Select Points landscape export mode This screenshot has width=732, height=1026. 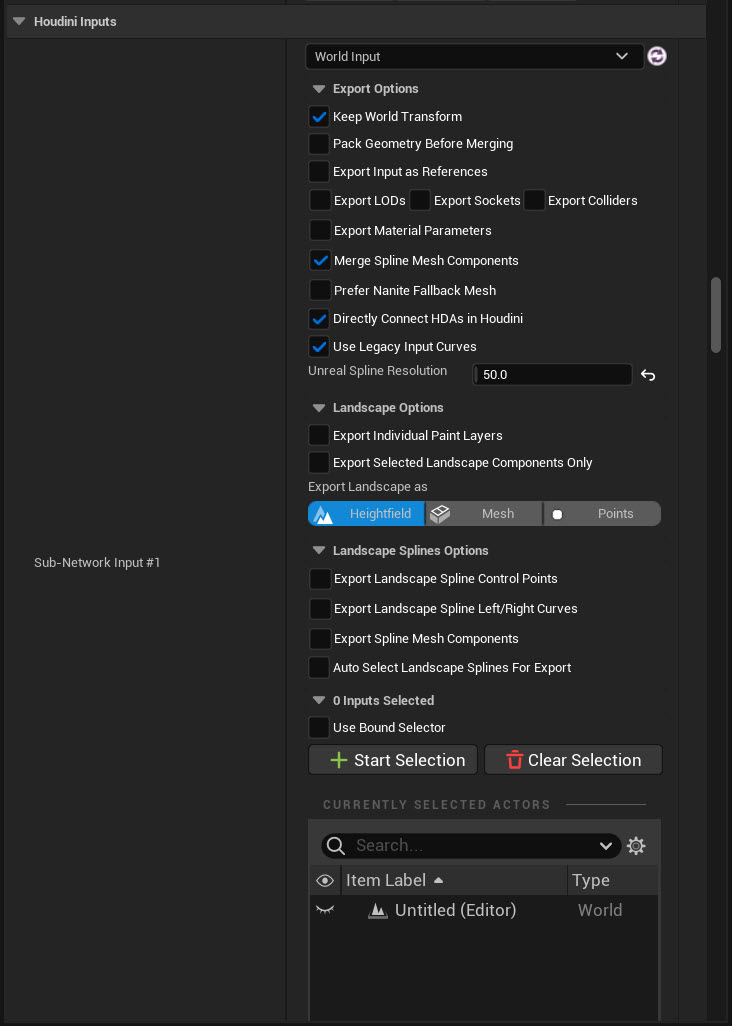click(x=602, y=514)
